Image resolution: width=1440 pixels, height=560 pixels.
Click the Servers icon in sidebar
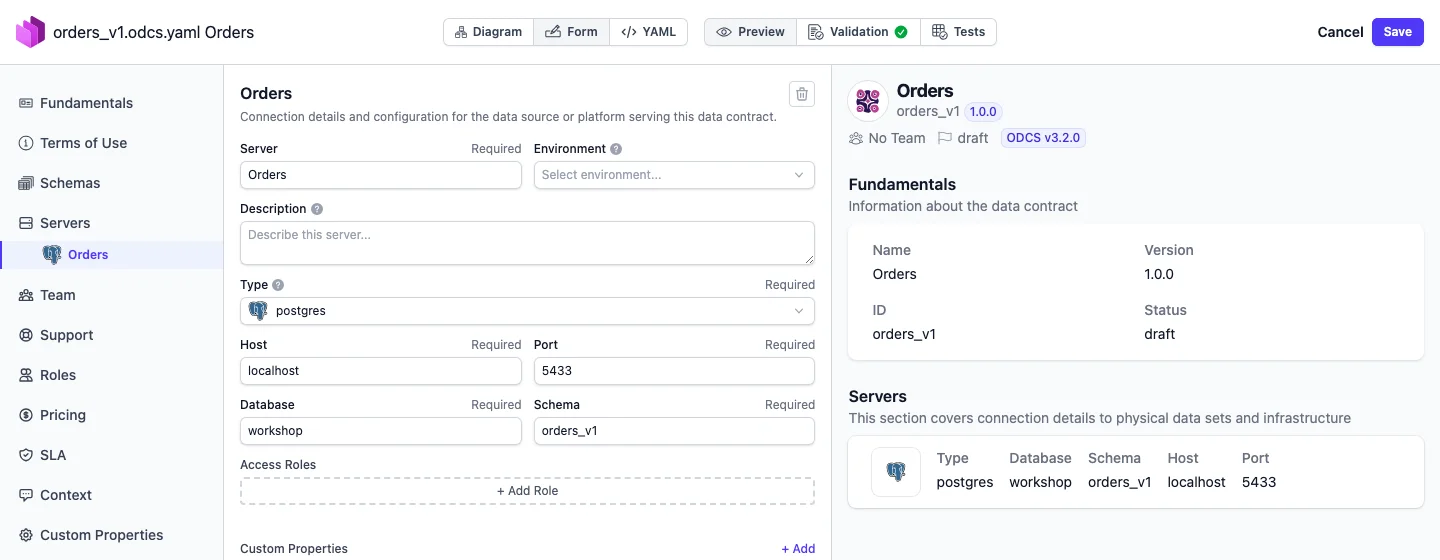point(26,223)
